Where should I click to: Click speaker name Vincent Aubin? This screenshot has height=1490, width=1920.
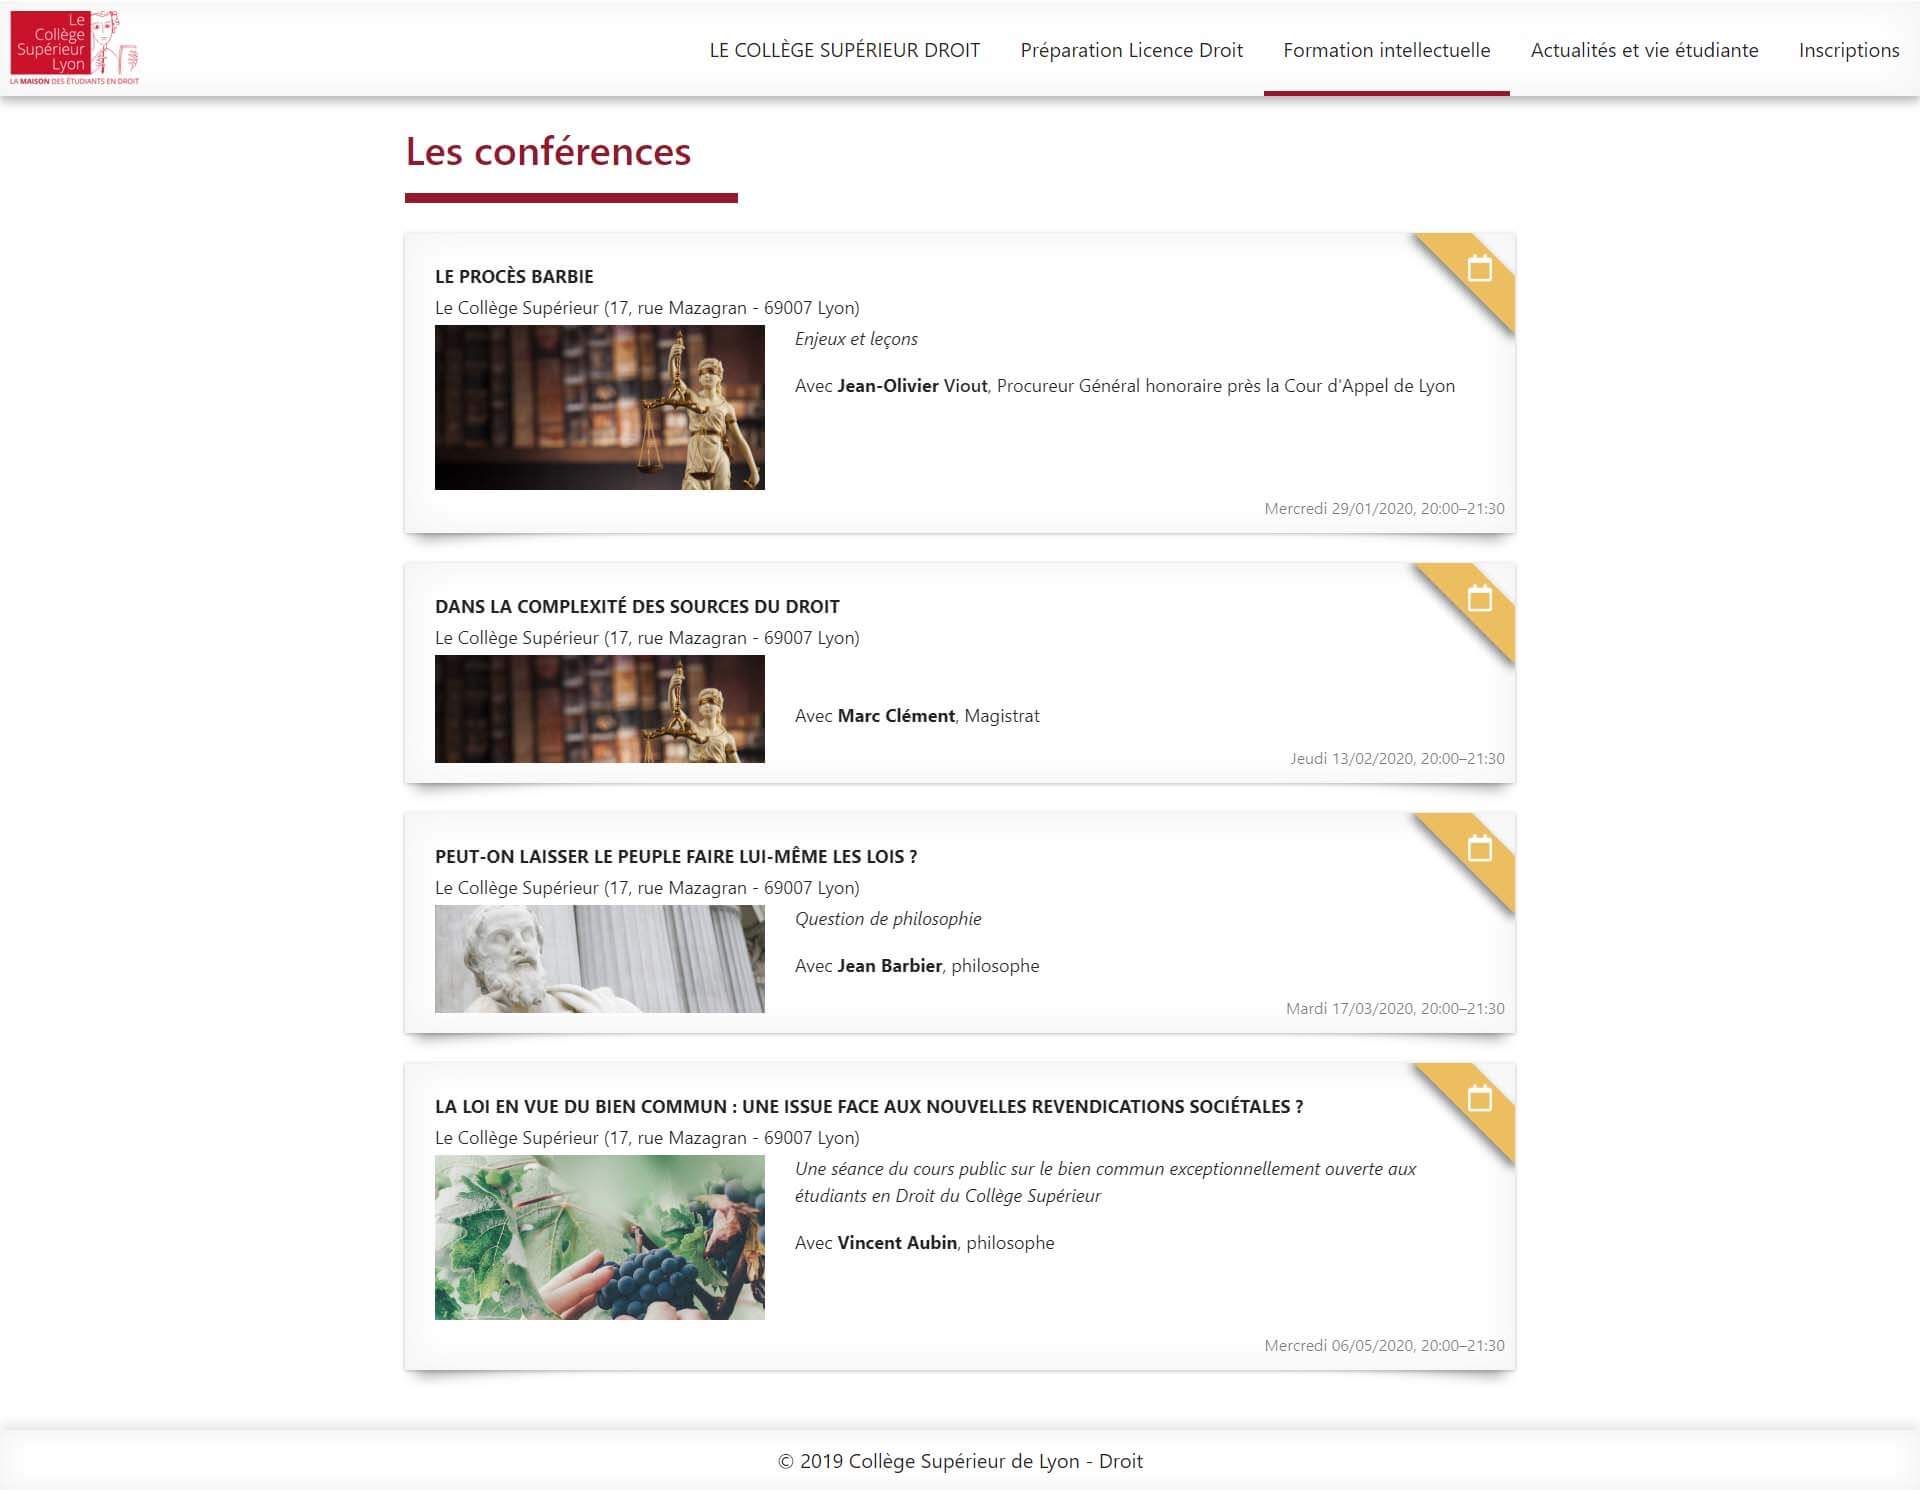pyautogui.click(x=897, y=1243)
